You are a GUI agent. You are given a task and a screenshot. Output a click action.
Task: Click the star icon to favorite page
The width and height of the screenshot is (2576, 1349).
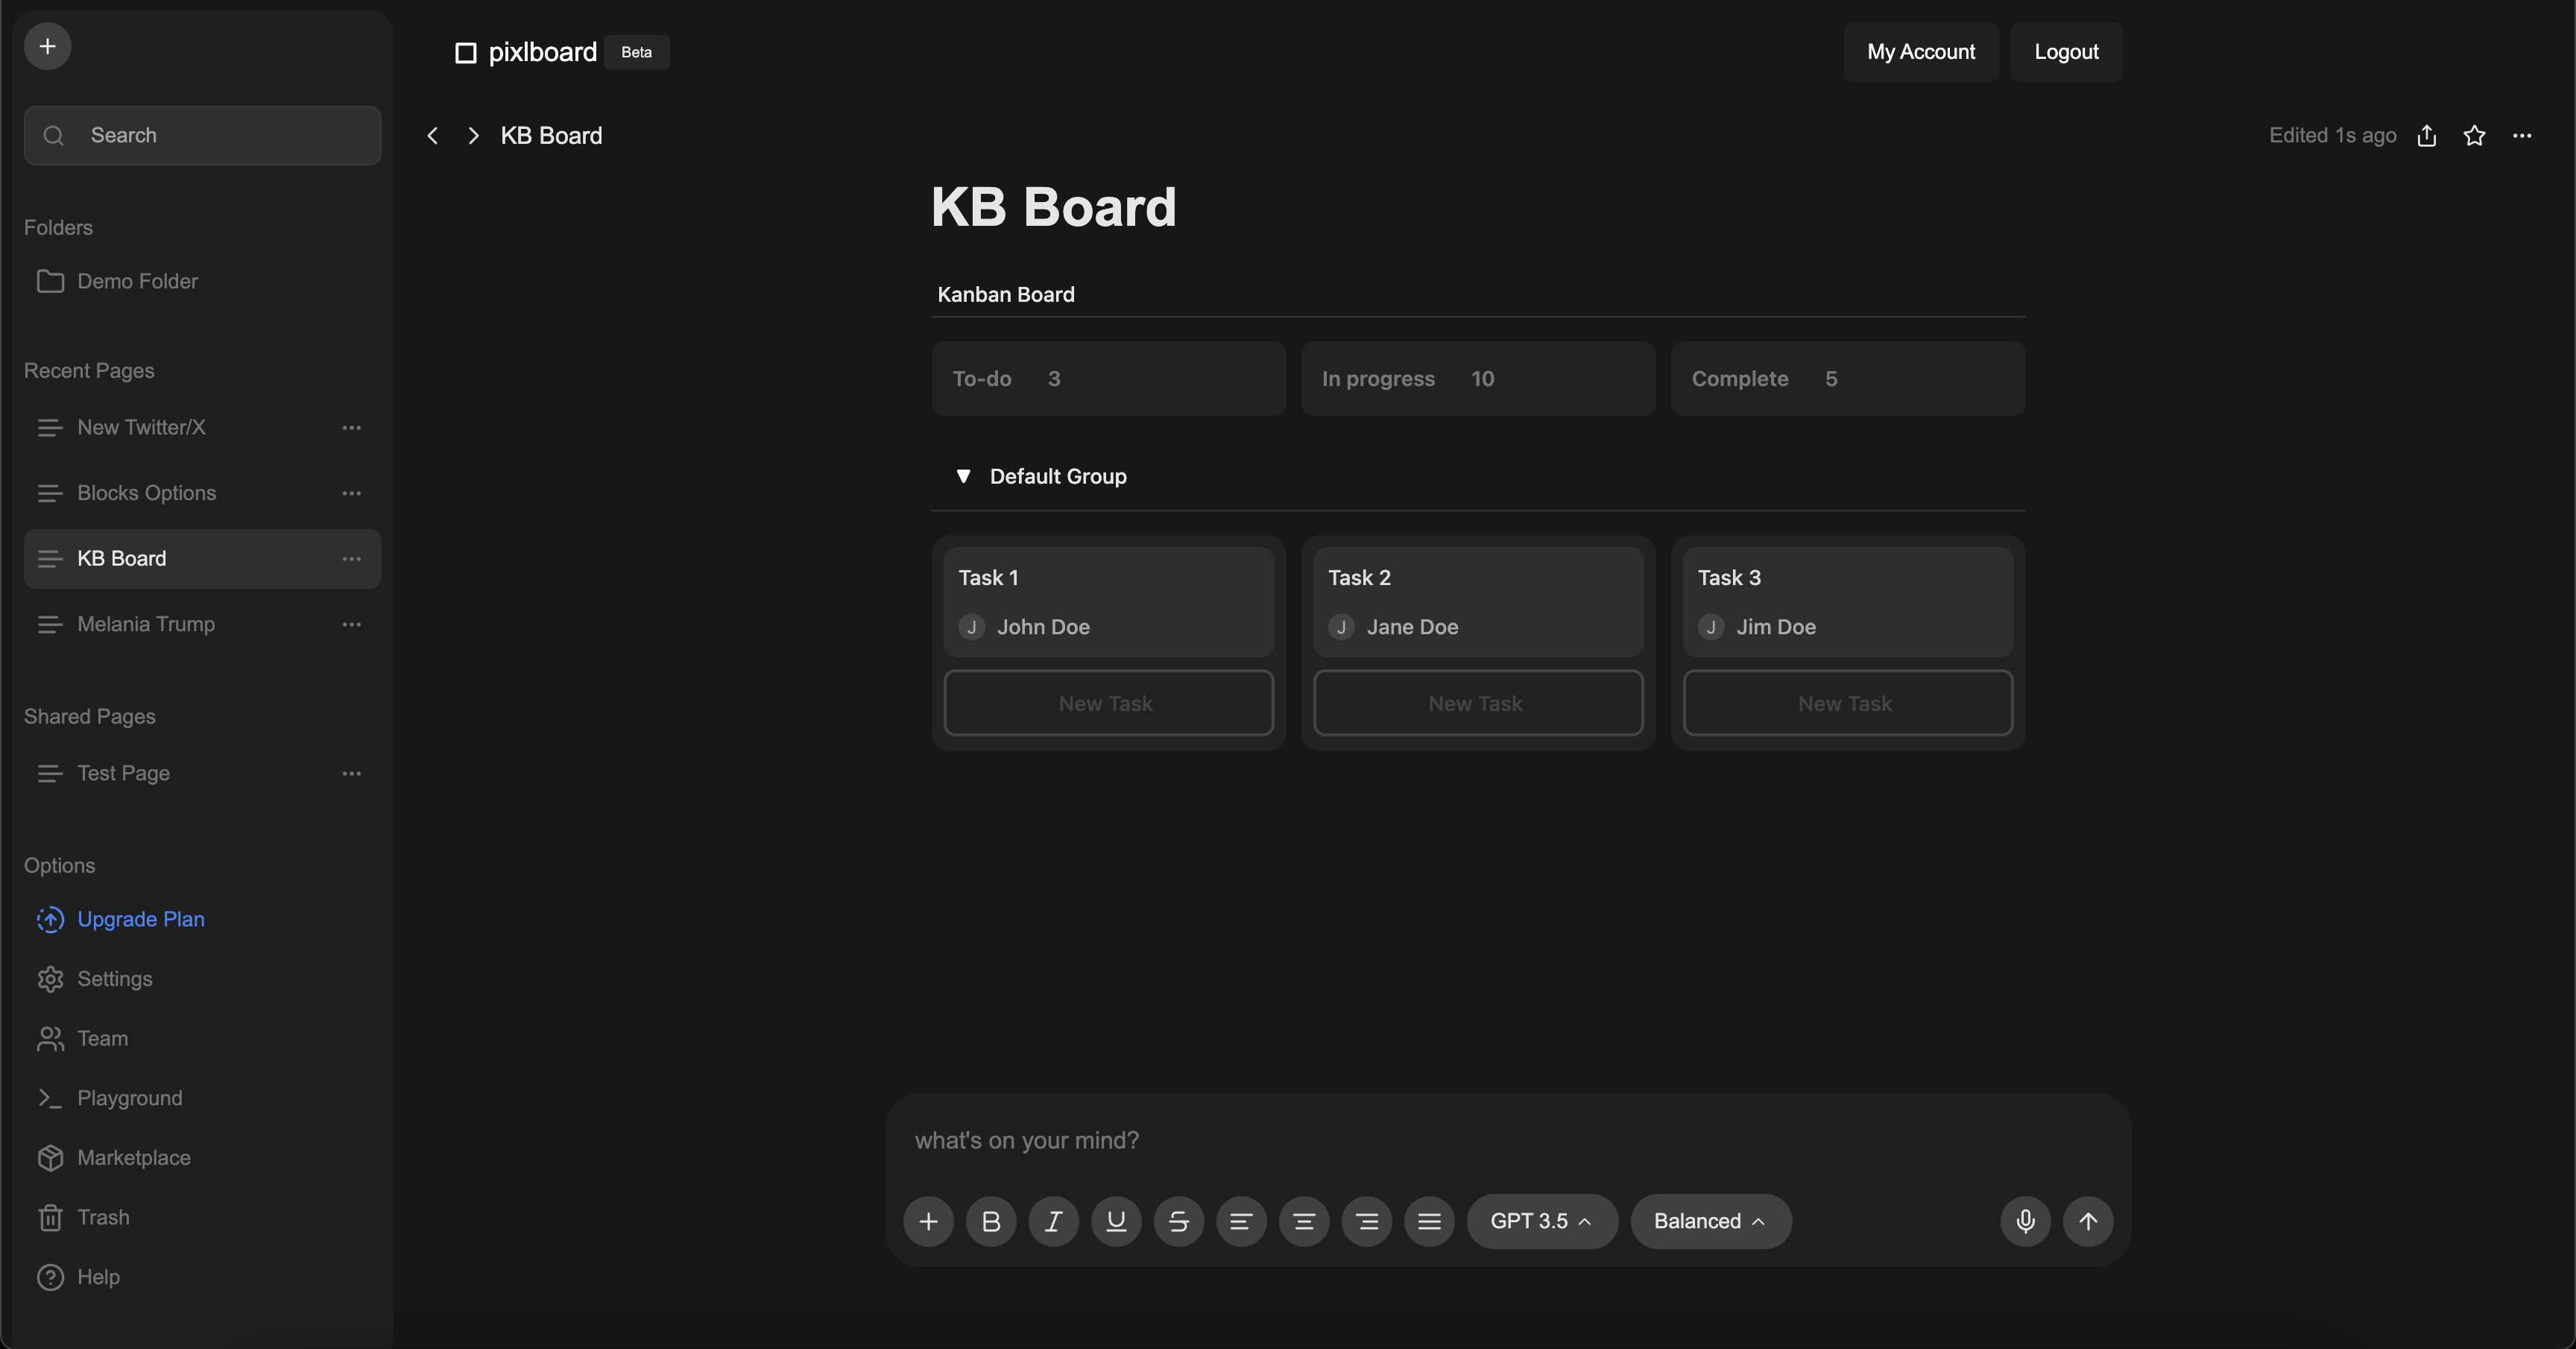[2474, 136]
